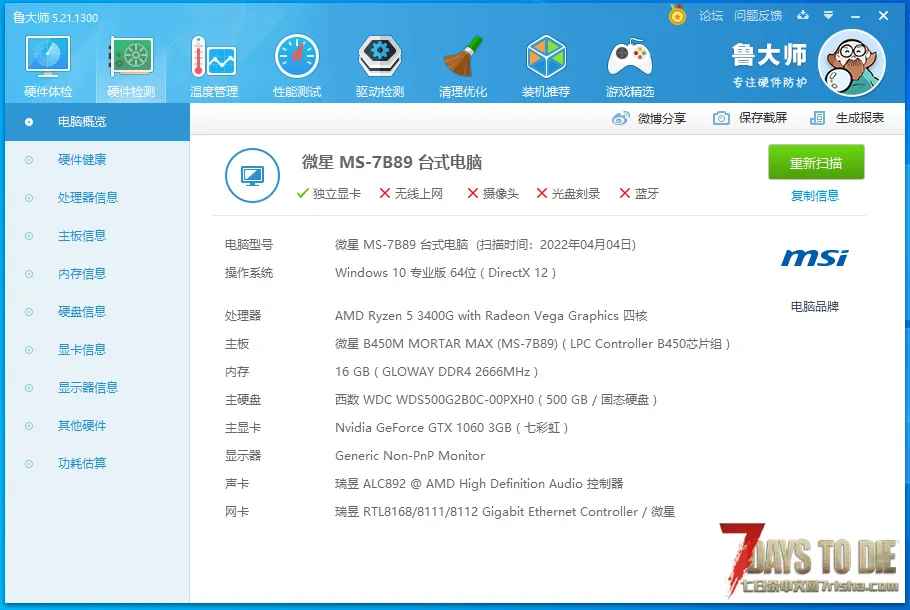Viewport: 910px width, 610px height.
Task: Open the title bar dropdown menu arrow
Action: [x=829, y=16]
